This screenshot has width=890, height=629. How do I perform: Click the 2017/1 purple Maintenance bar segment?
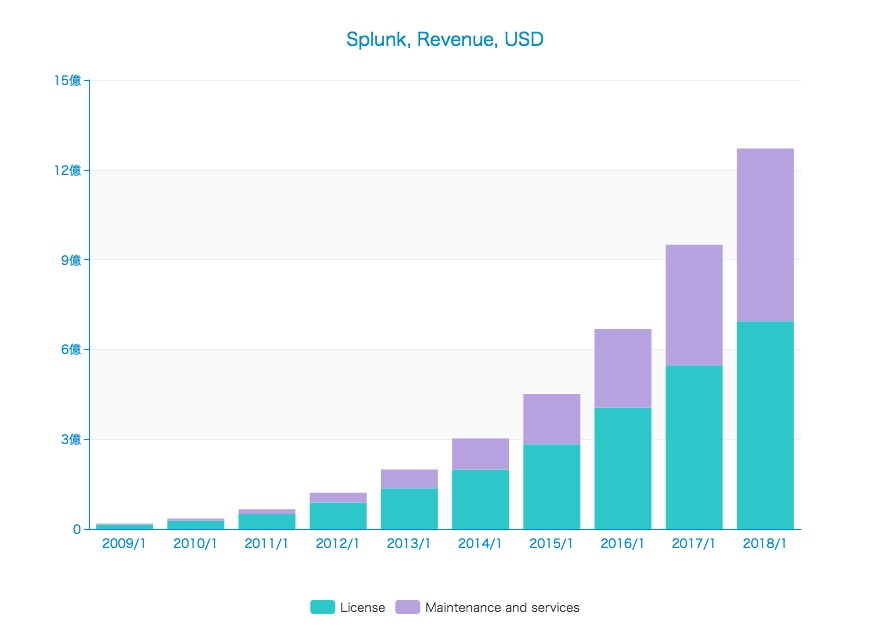point(694,305)
